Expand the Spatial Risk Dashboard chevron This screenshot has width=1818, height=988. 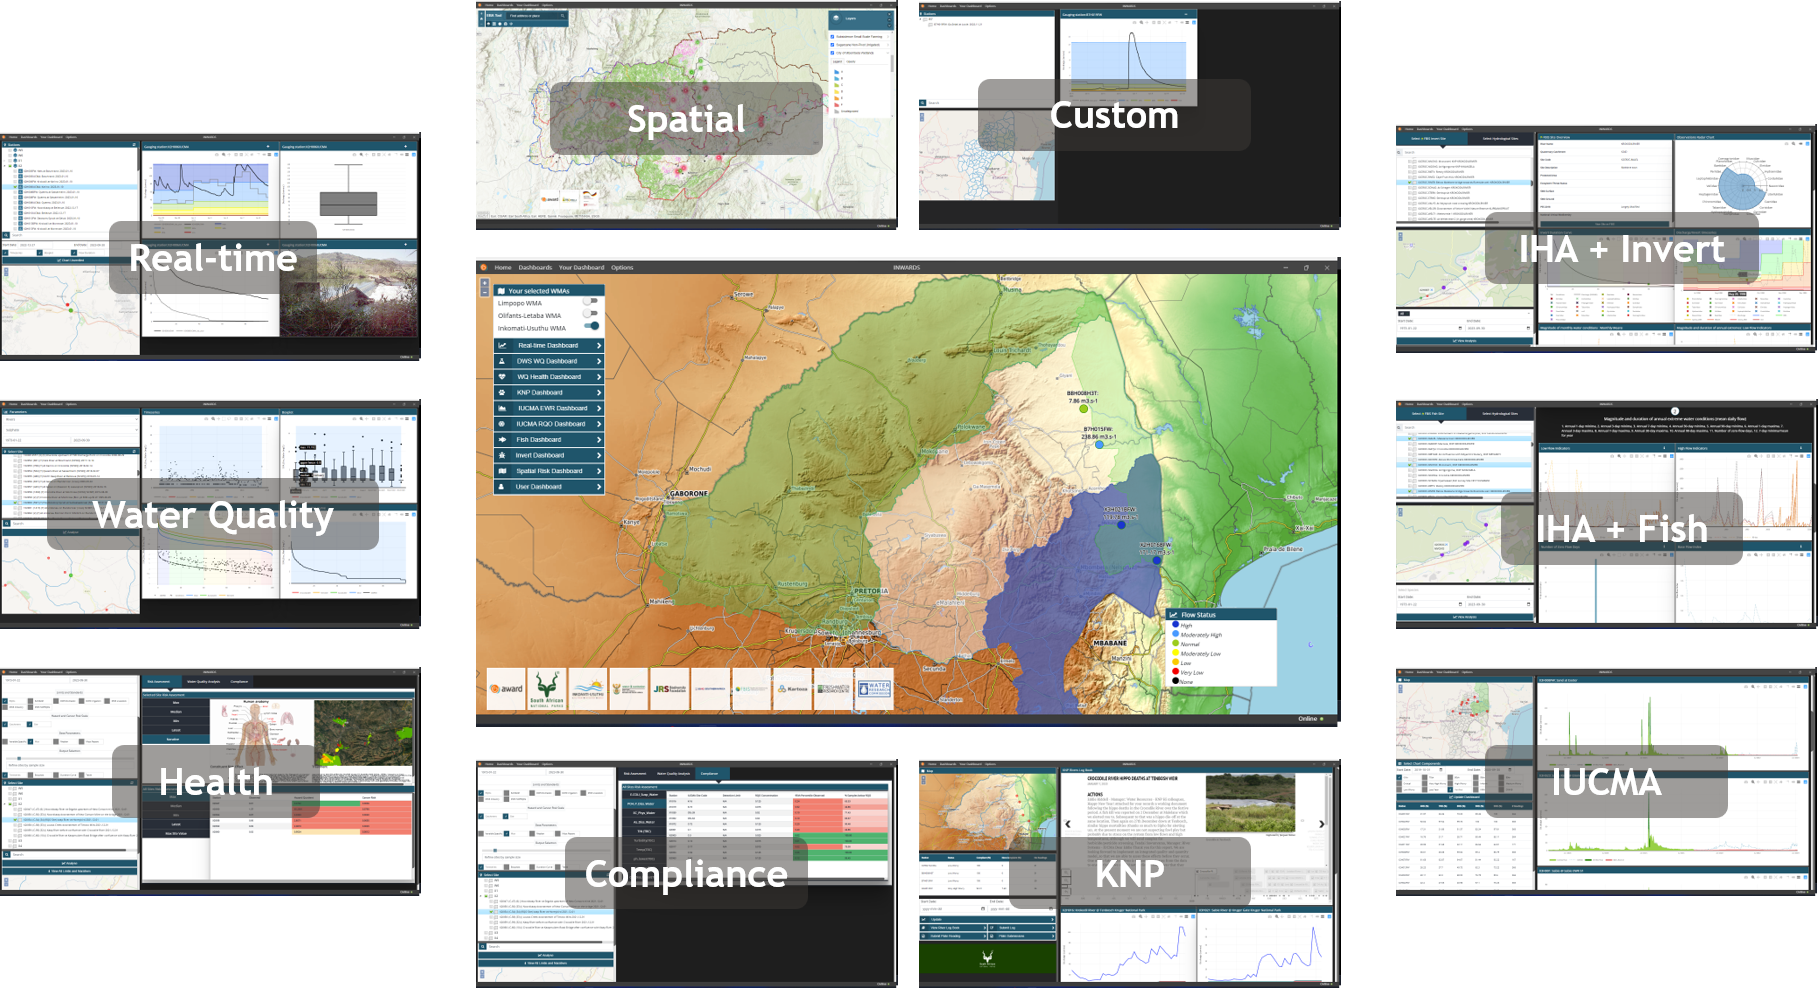coord(598,471)
